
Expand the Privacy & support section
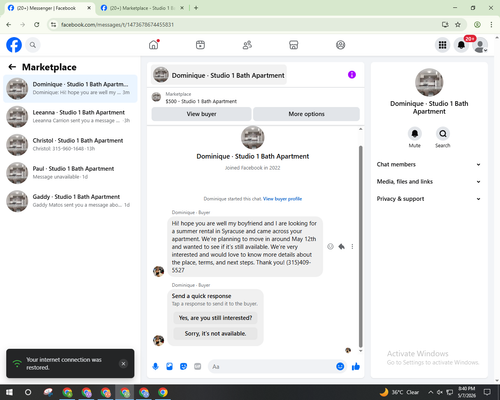[429, 199]
